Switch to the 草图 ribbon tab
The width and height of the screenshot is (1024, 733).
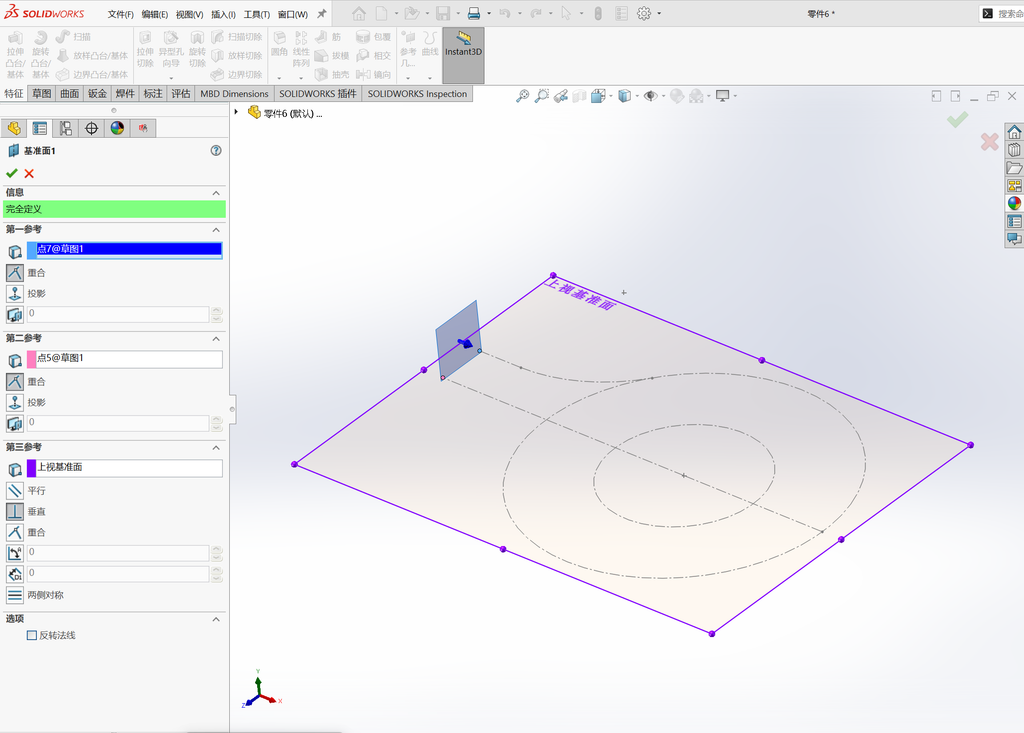coord(42,93)
